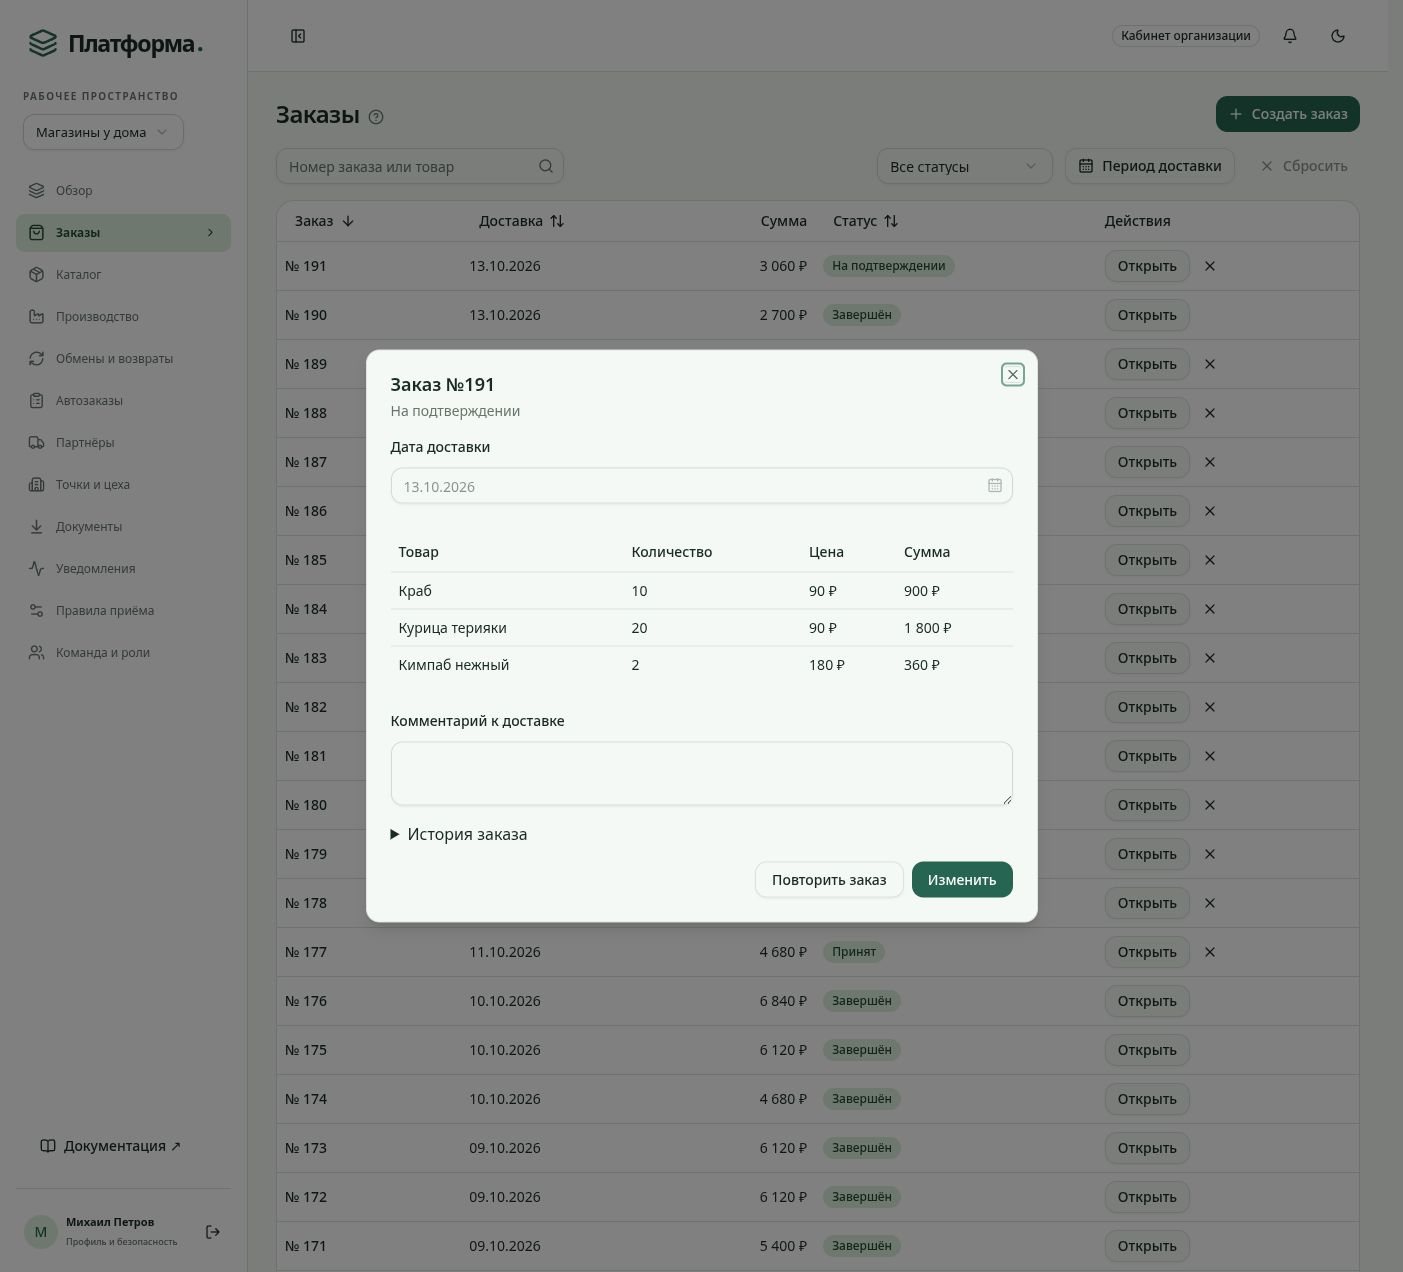This screenshot has height=1272, width=1403.
Task: Open the Все статусы filter dropdown
Action: pyautogui.click(x=965, y=166)
